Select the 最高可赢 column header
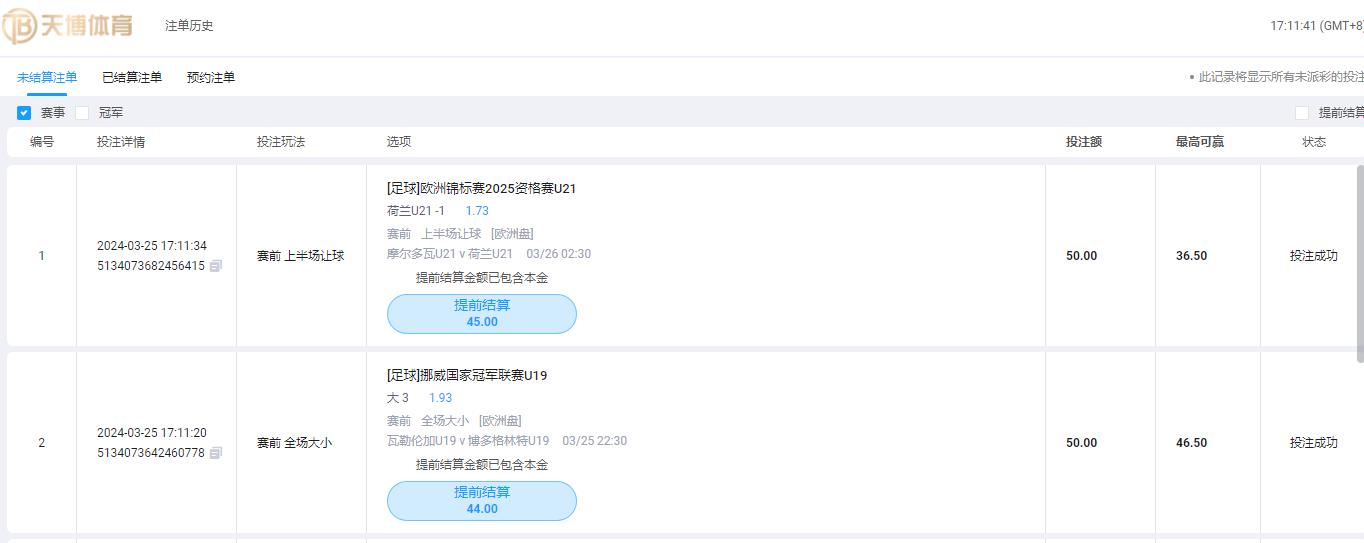This screenshot has width=1364, height=543. pyautogui.click(x=1200, y=142)
